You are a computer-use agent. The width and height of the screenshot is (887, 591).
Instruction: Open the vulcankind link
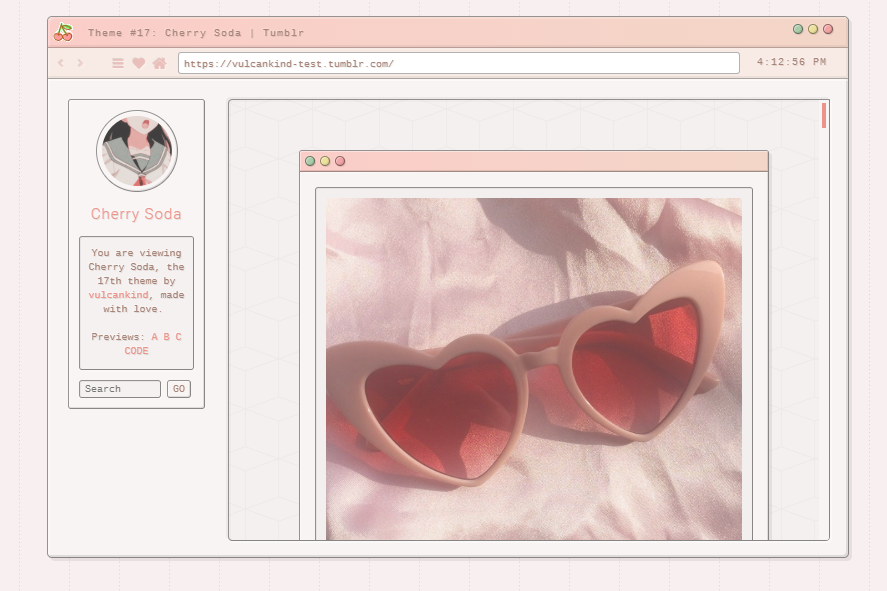pos(118,295)
